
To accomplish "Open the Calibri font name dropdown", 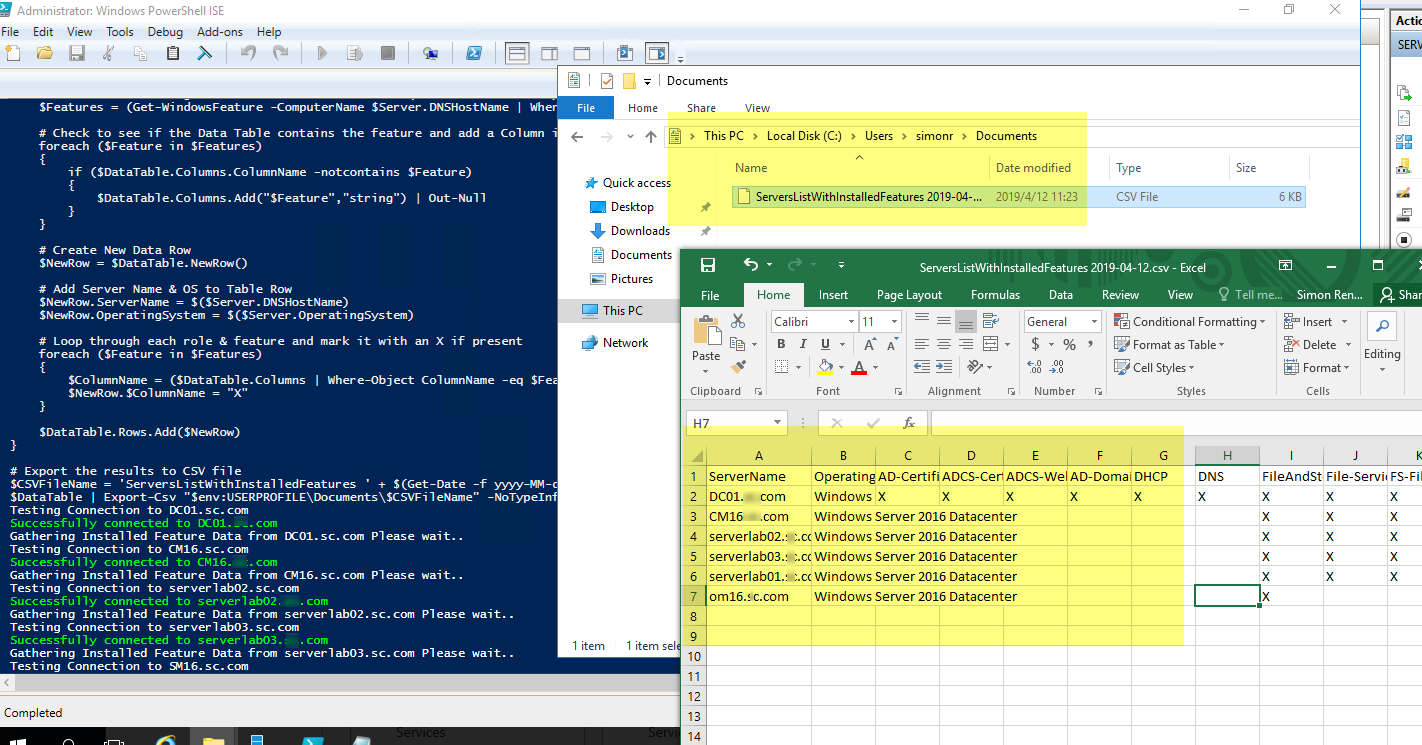I will click(851, 322).
